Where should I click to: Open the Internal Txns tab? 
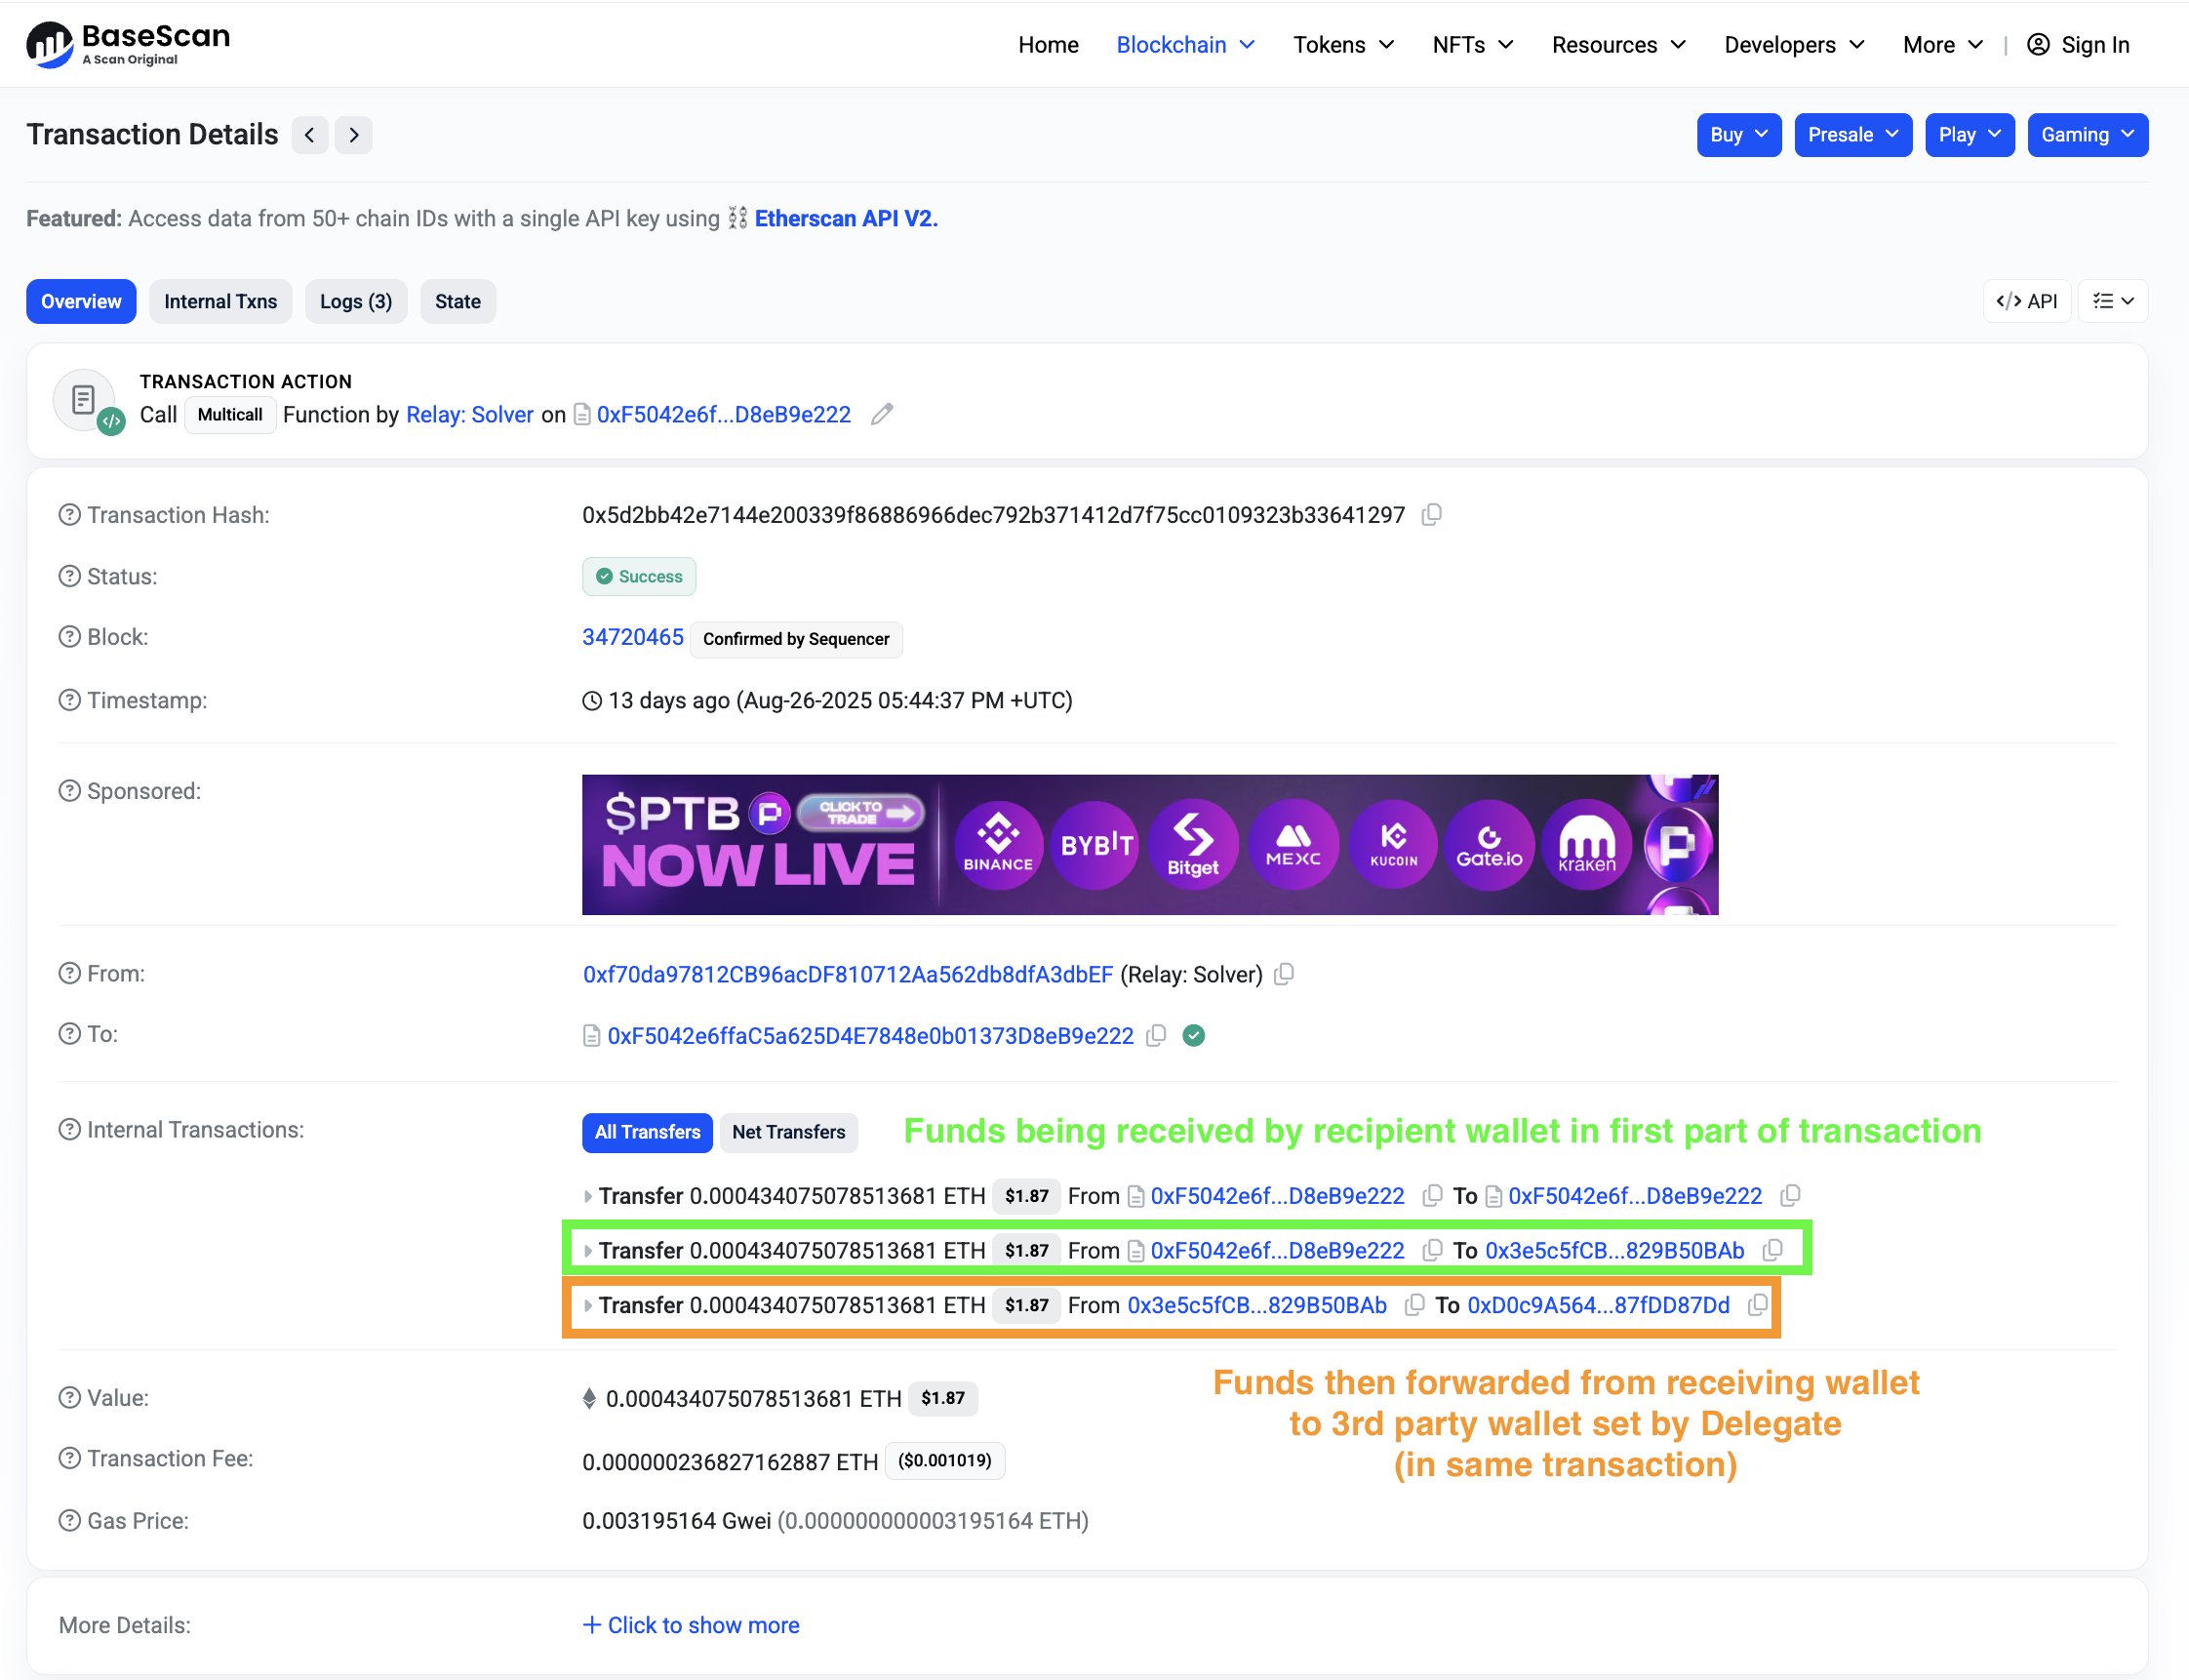coord(220,301)
